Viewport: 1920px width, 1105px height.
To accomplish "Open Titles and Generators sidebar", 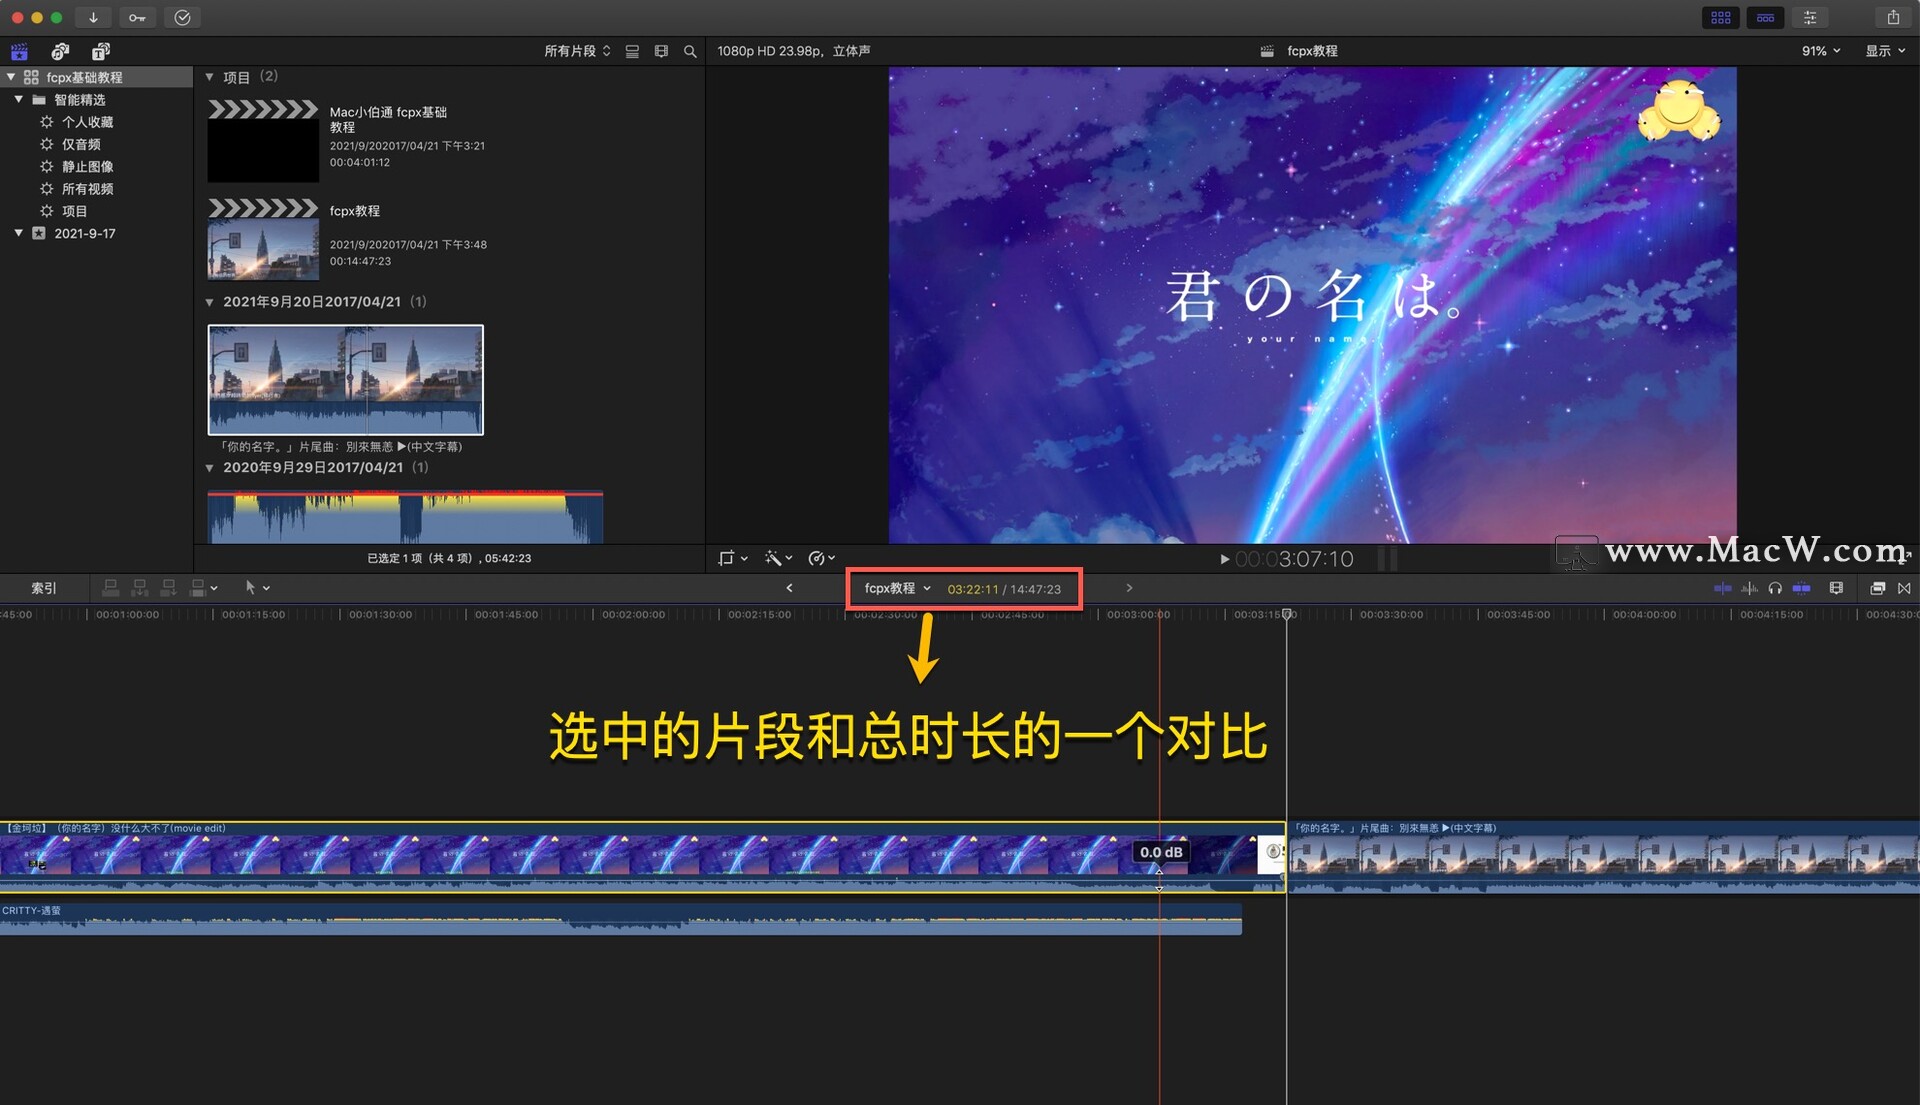I will (100, 51).
